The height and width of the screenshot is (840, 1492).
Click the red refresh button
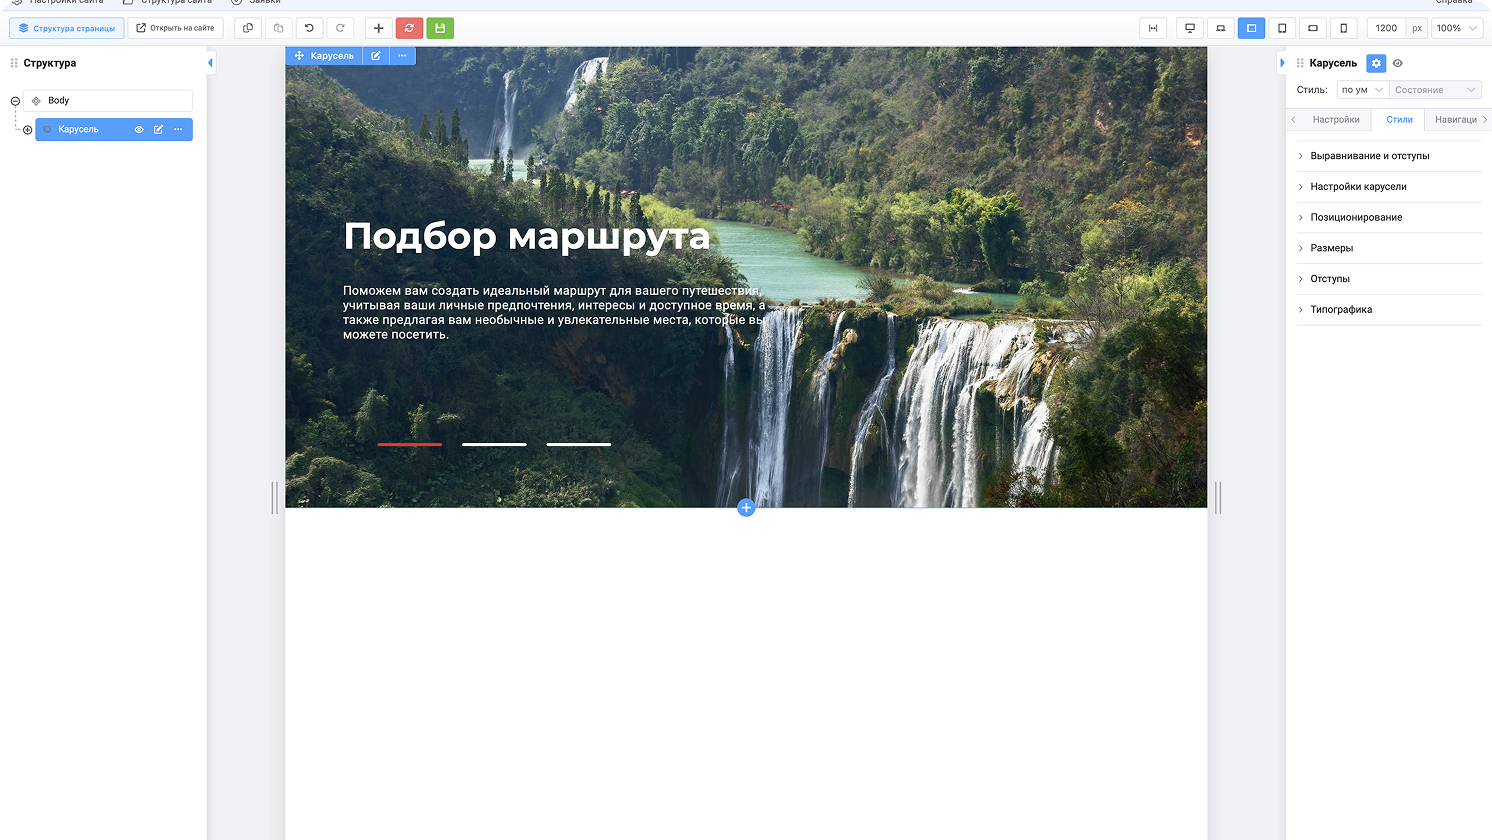[x=409, y=28]
